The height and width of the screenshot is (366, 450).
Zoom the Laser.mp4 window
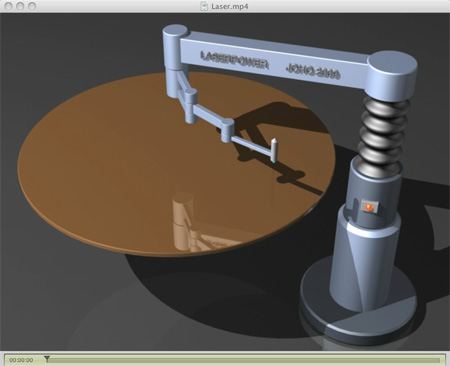[x=32, y=6]
